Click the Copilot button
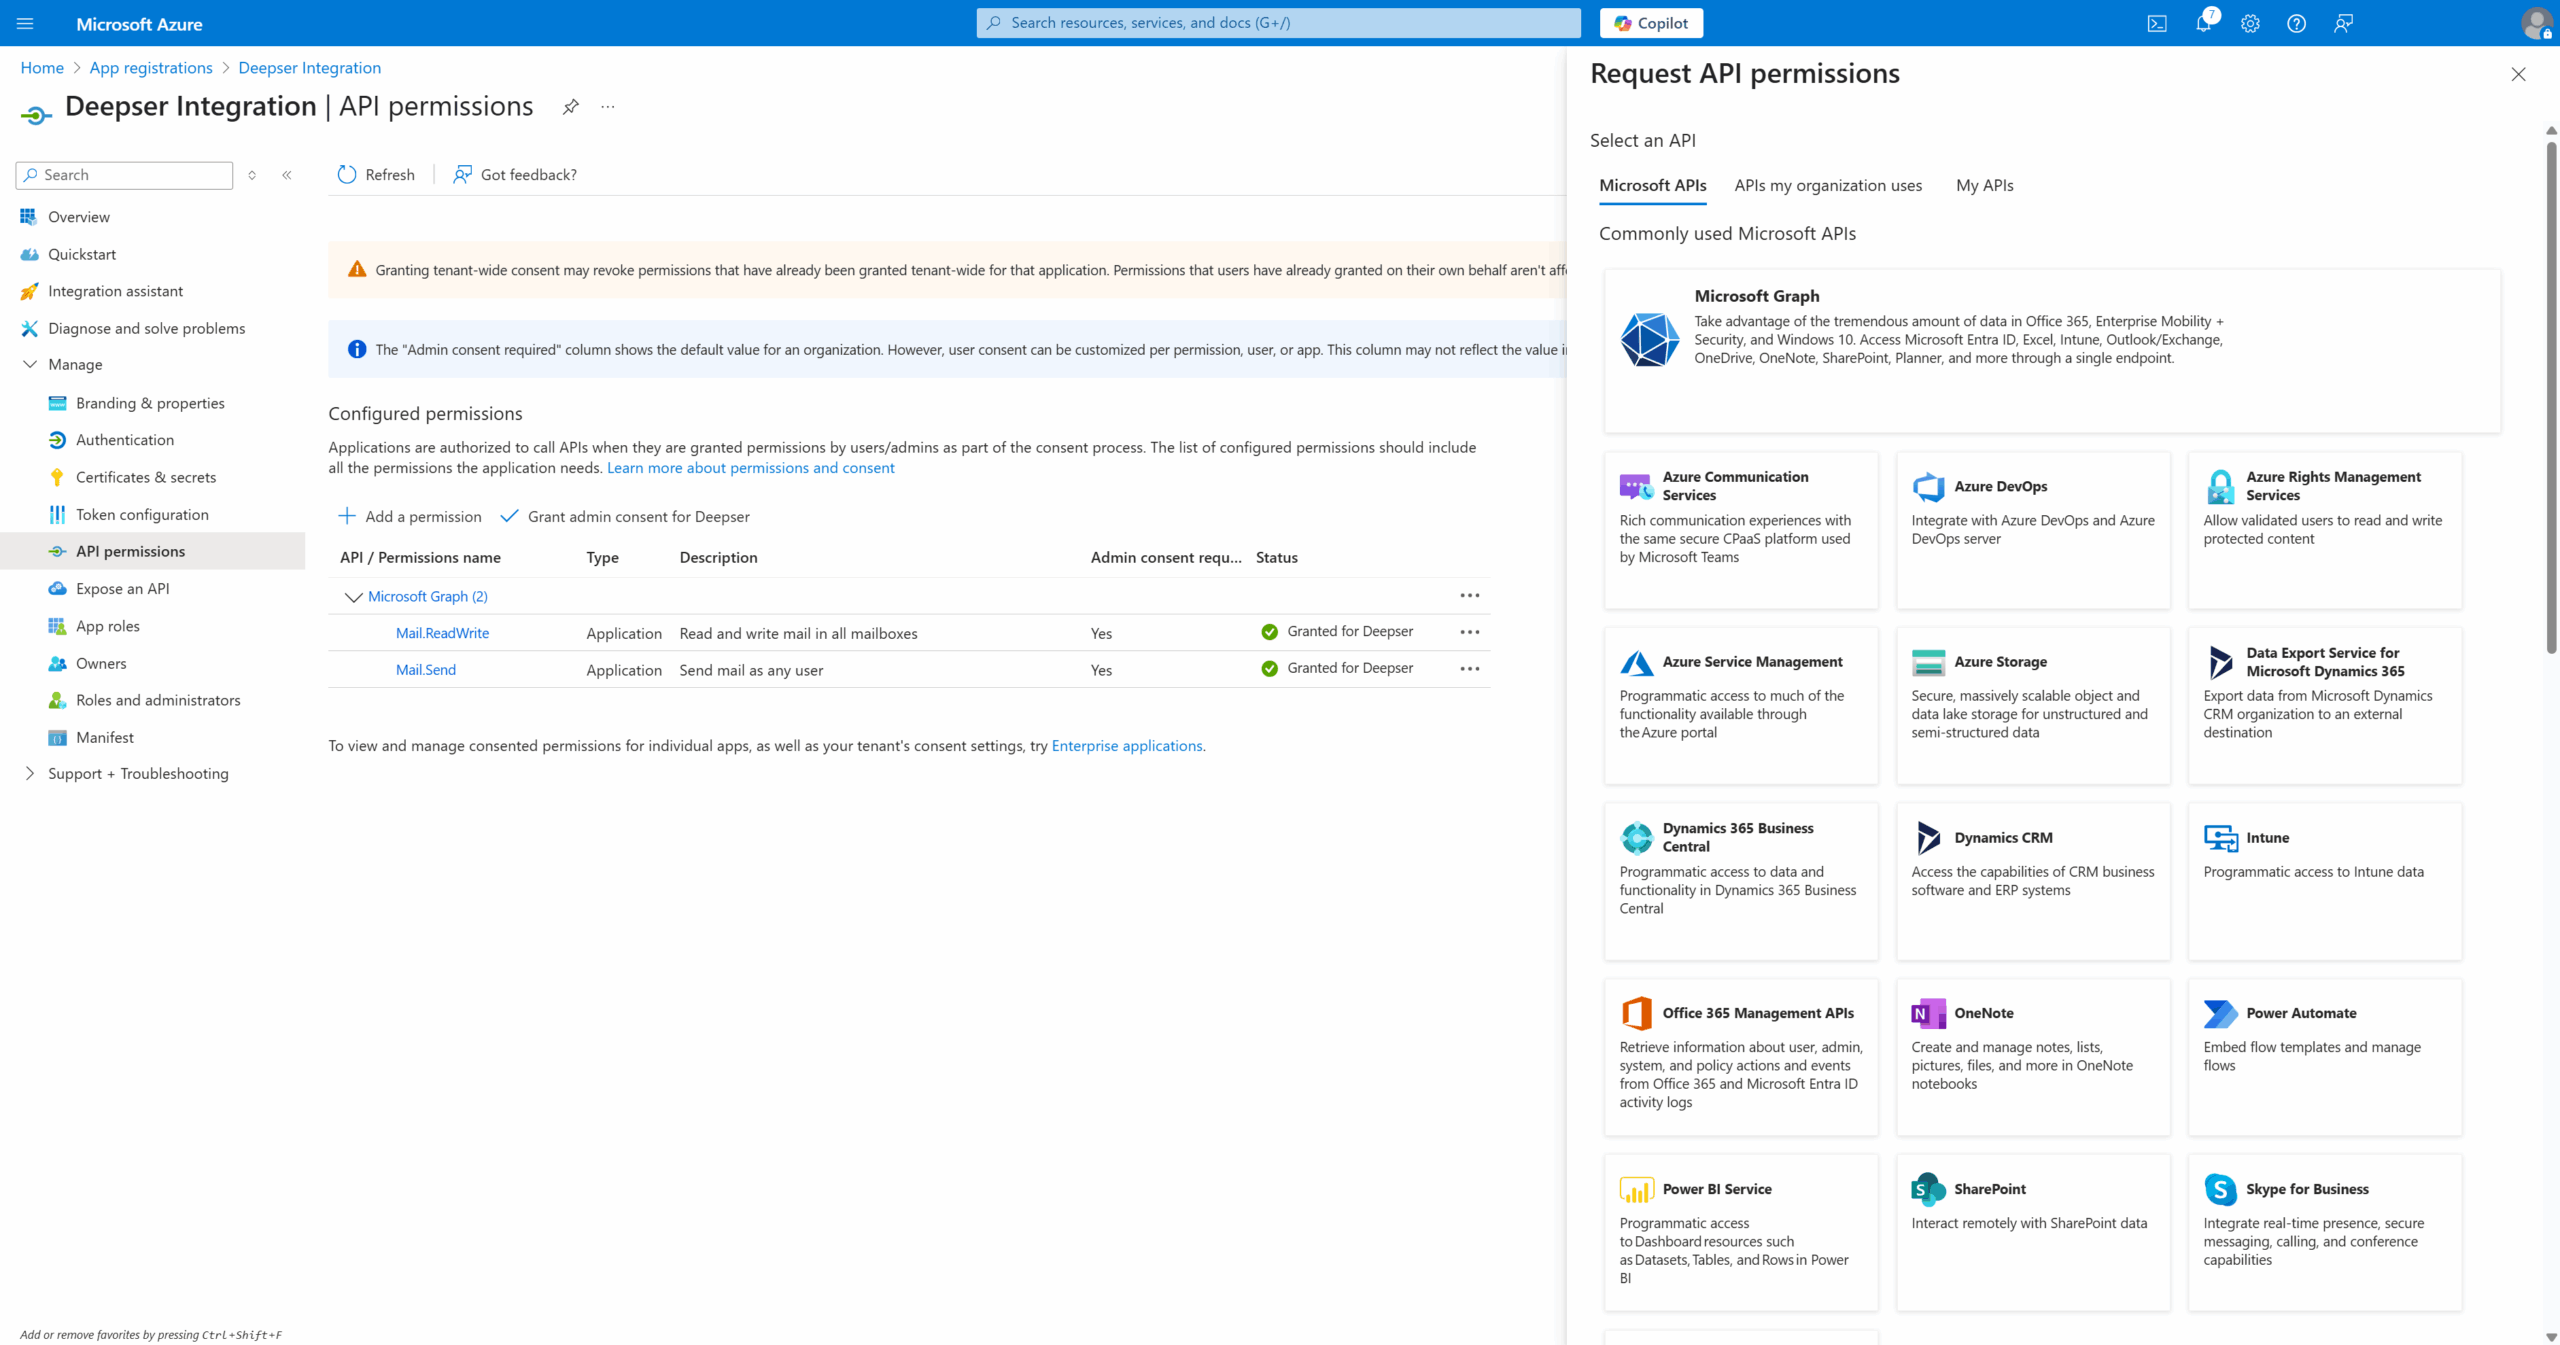The width and height of the screenshot is (2560, 1345). [x=1651, y=23]
